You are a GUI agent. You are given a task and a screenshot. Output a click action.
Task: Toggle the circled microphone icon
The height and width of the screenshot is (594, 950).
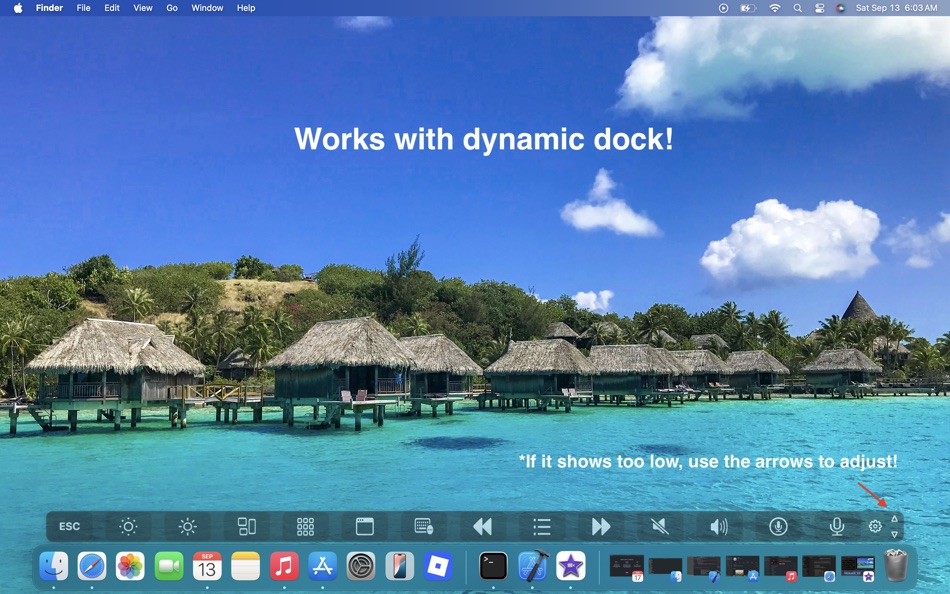coord(778,526)
